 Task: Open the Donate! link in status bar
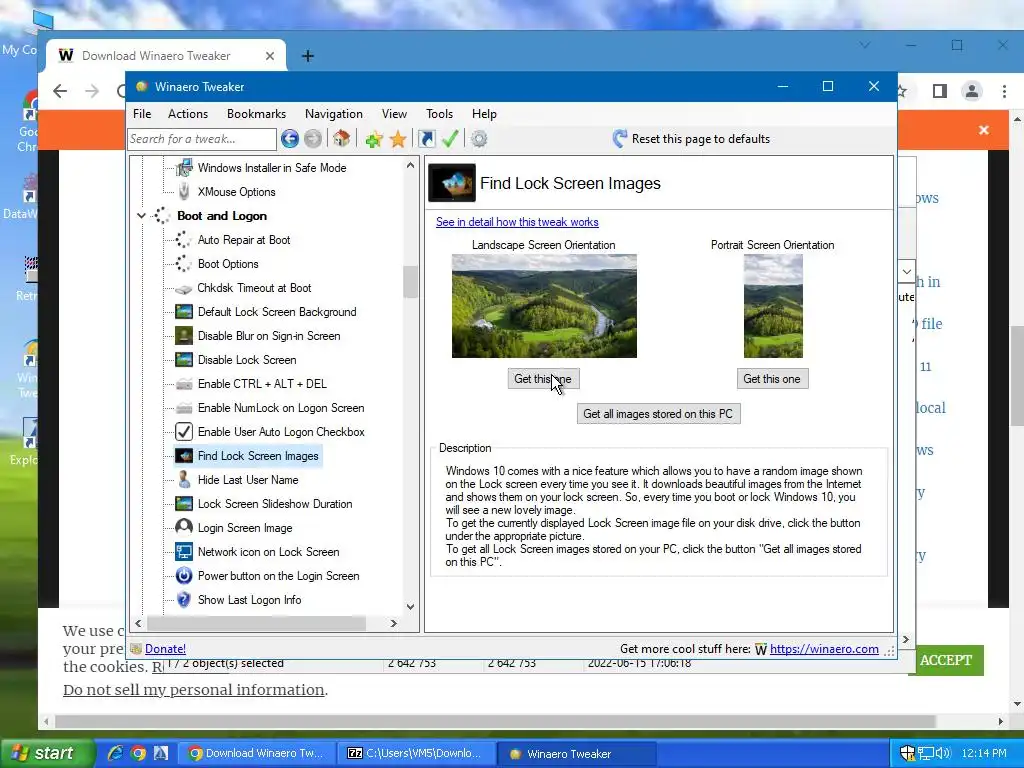pos(165,648)
